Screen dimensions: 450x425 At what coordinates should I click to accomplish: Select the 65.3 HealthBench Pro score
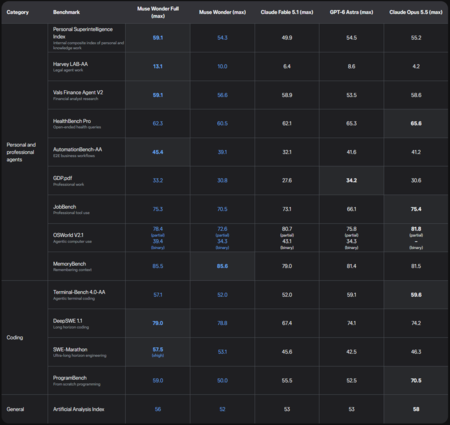(351, 124)
